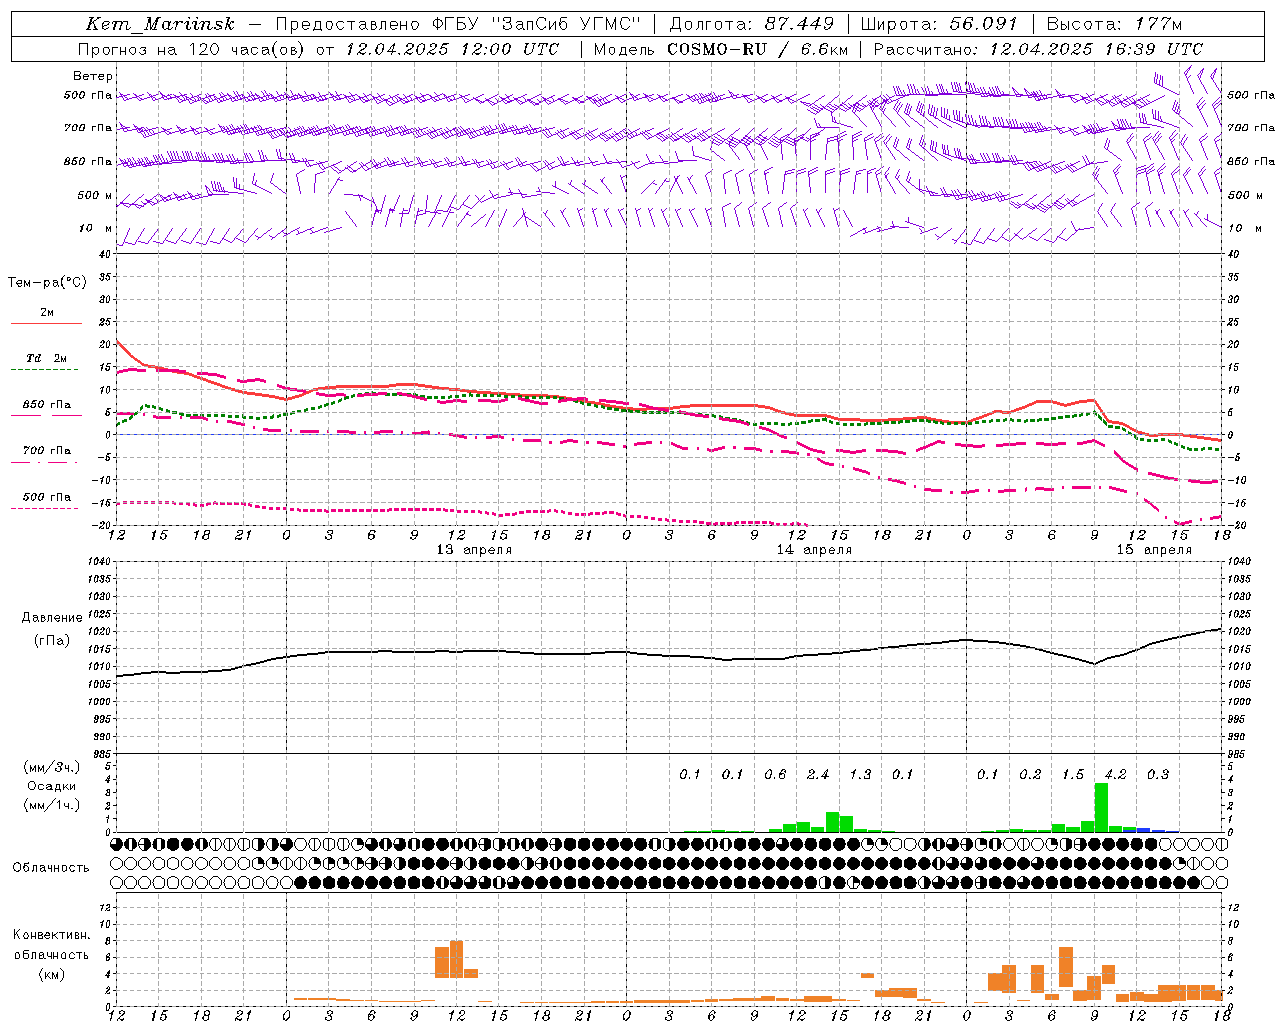Viewport: 1280px width, 1024px height.
Task: Click the precipitation total 0.3
Action: [1158, 774]
